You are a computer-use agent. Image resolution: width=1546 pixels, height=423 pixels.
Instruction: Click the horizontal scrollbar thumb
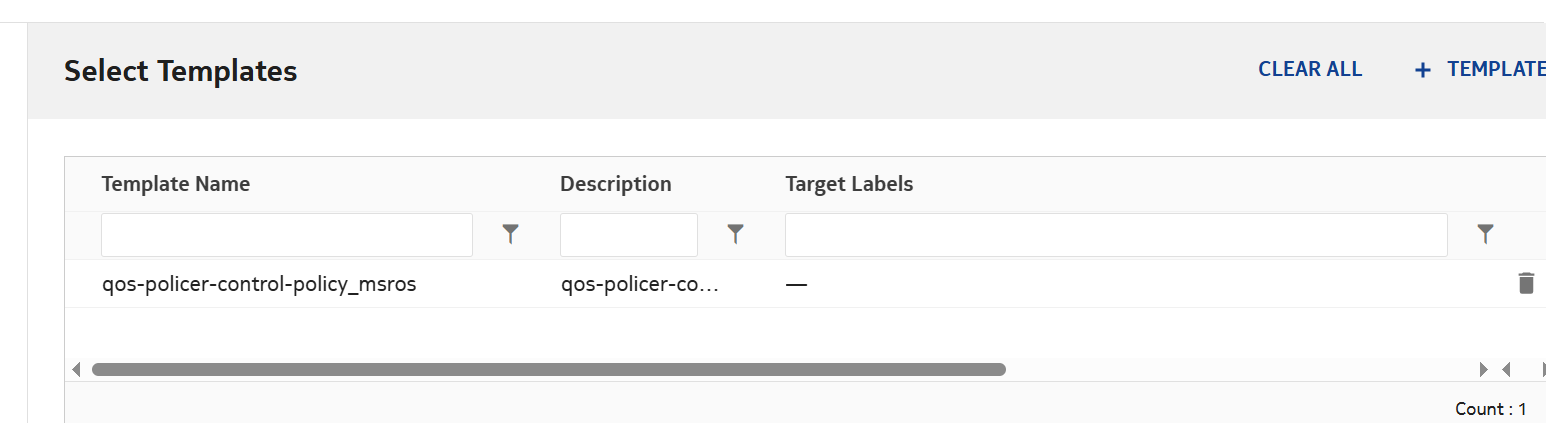[x=548, y=369]
